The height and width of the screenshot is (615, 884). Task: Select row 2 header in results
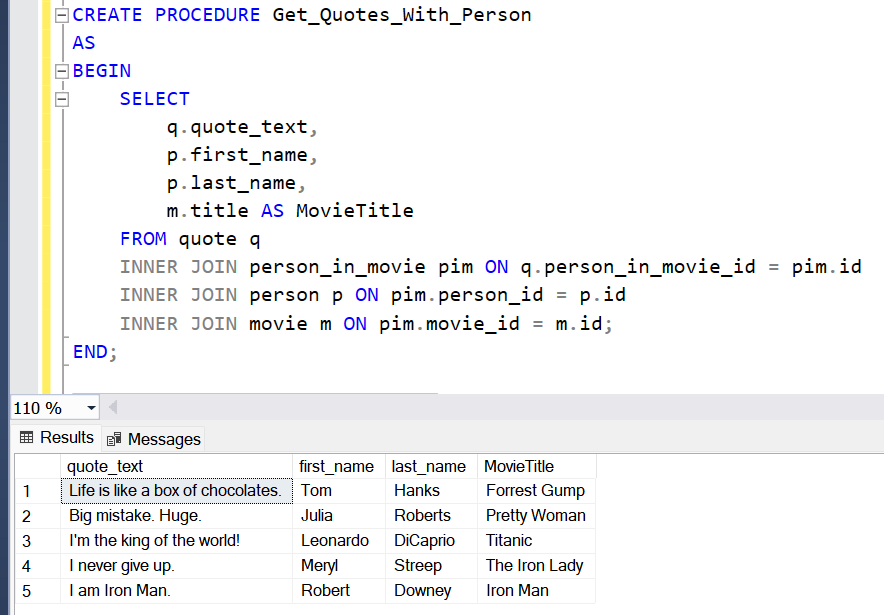(x=38, y=516)
